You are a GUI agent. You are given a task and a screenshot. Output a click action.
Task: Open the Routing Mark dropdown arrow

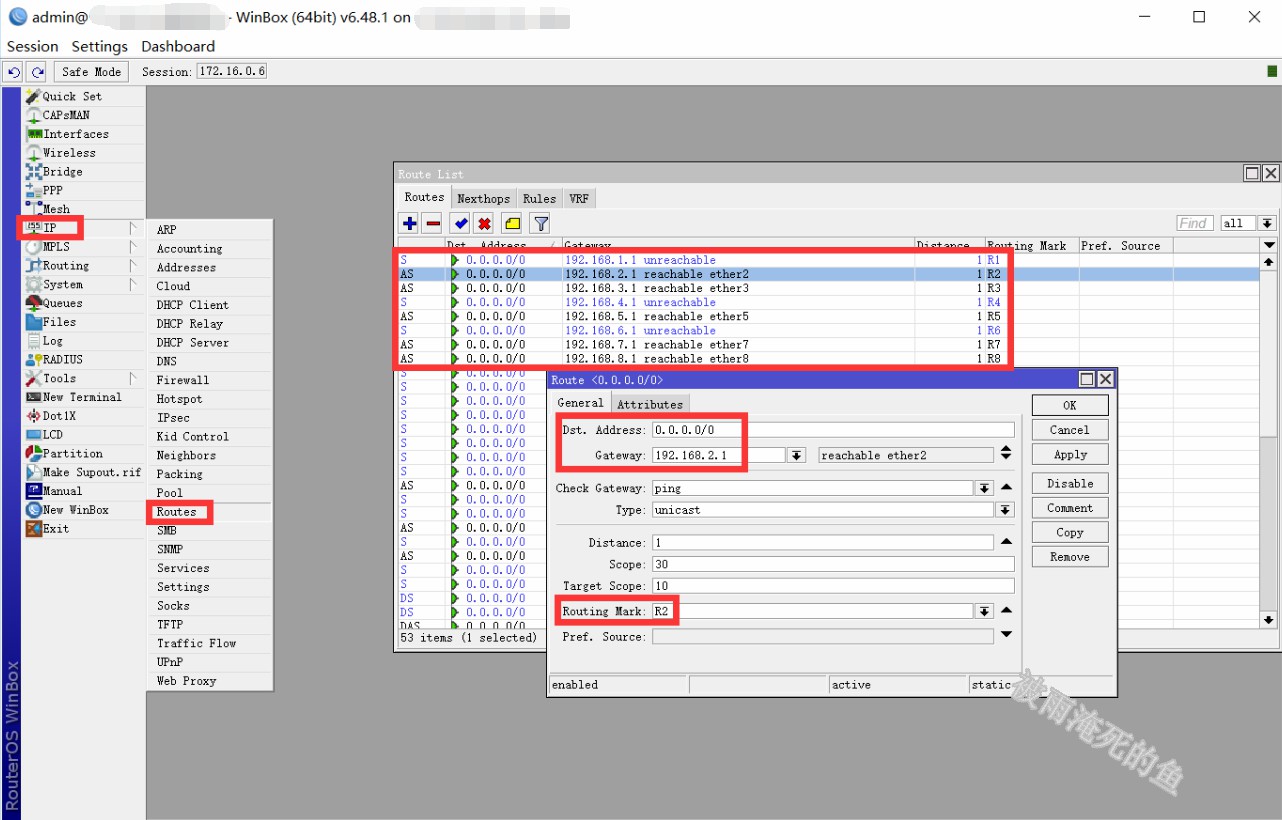(984, 611)
